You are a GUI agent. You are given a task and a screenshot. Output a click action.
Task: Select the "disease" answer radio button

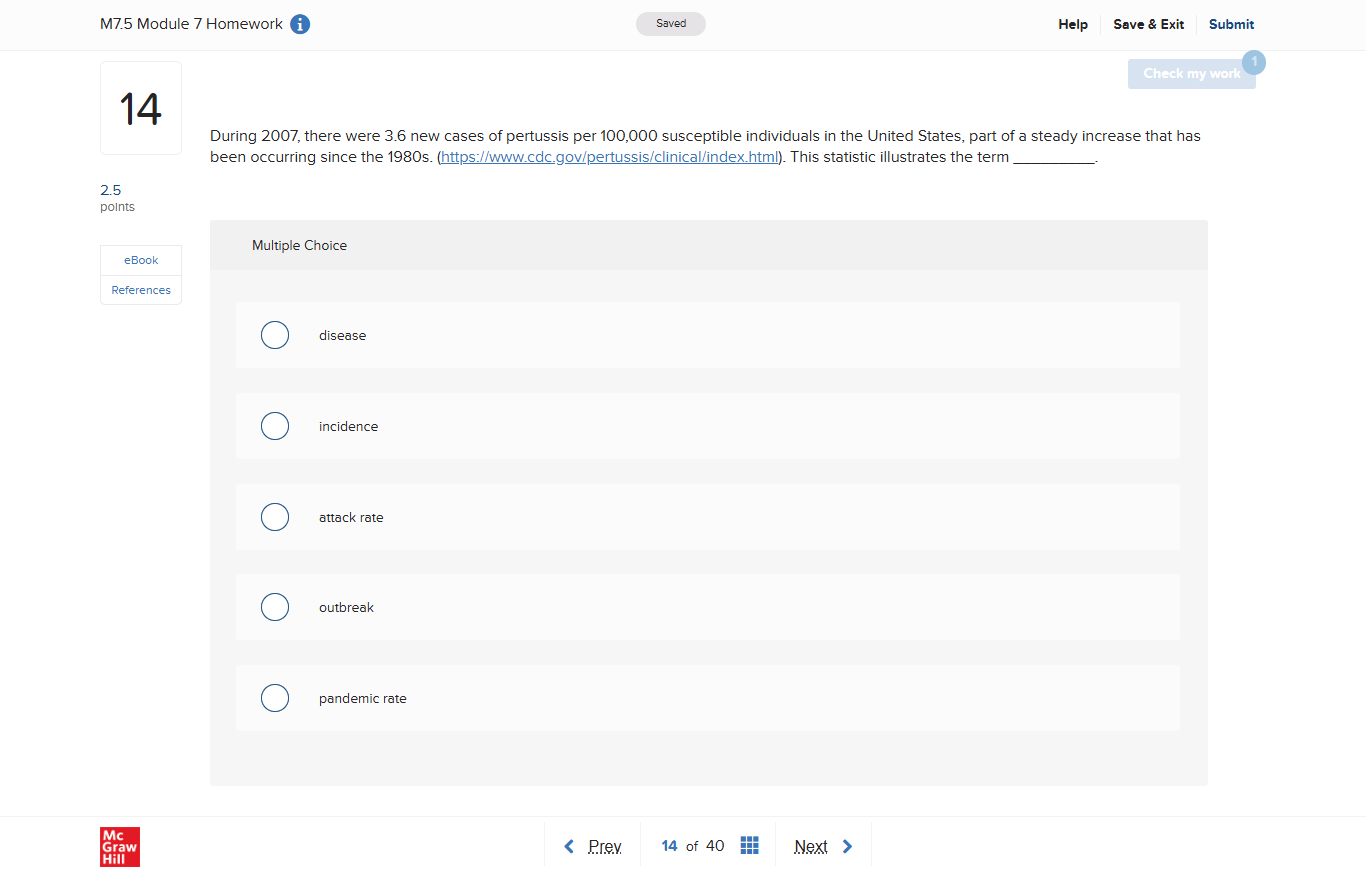click(275, 335)
